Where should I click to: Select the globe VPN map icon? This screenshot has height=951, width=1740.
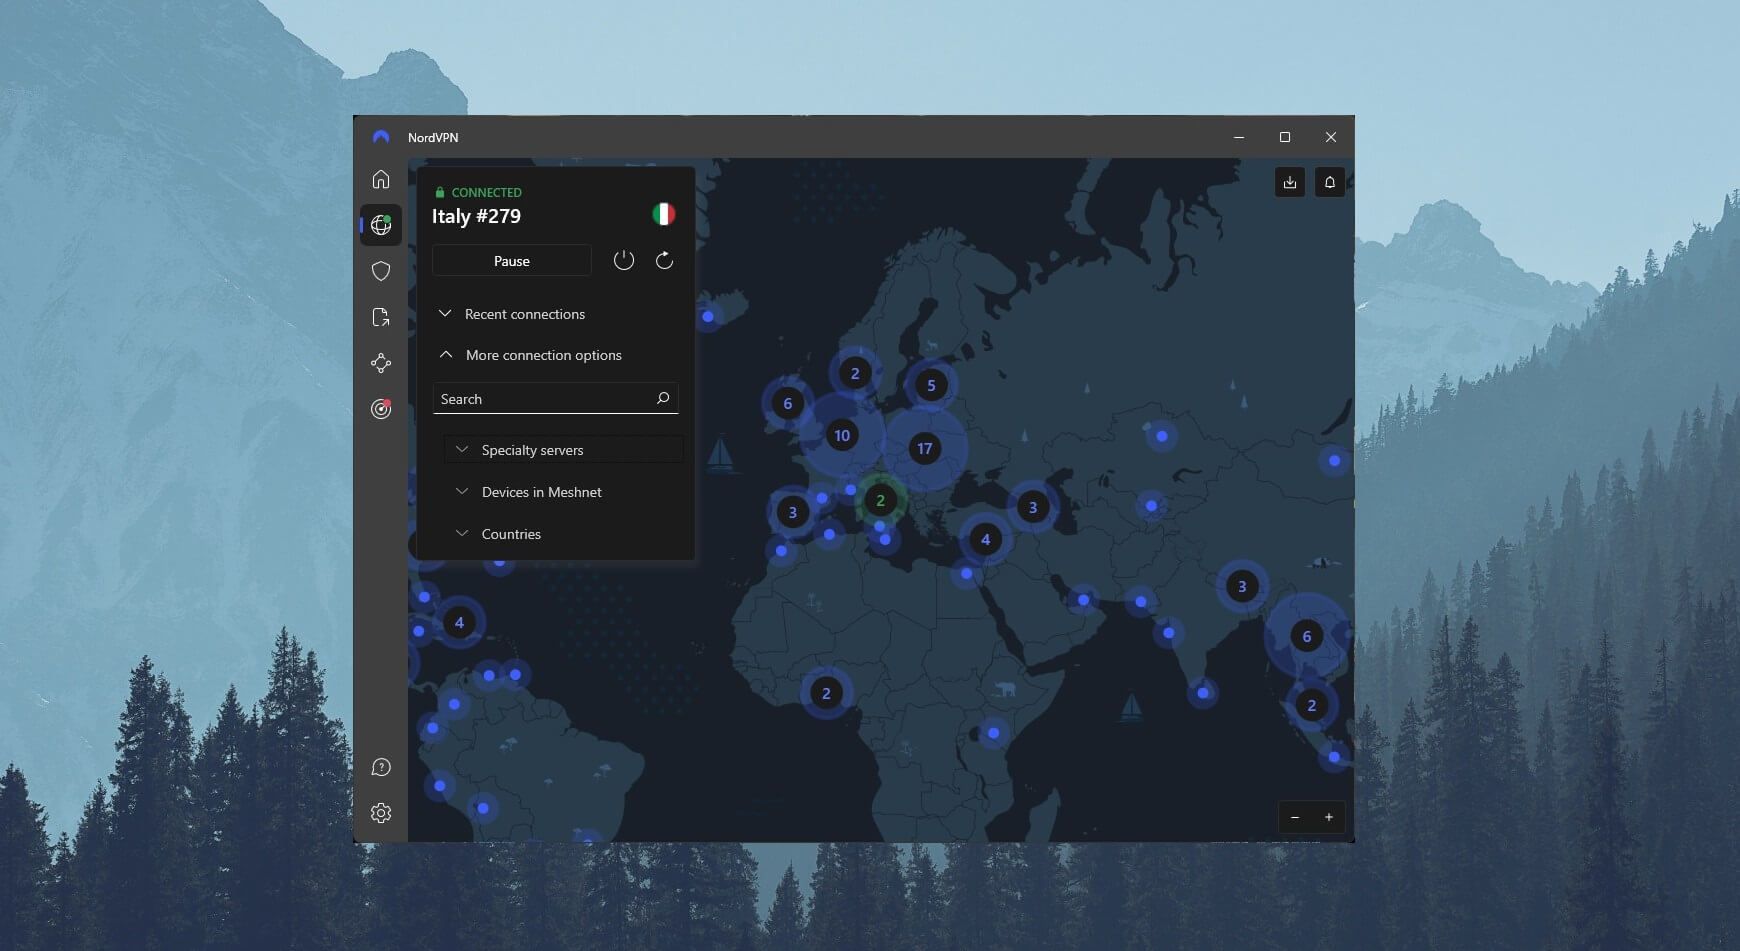click(x=381, y=225)
